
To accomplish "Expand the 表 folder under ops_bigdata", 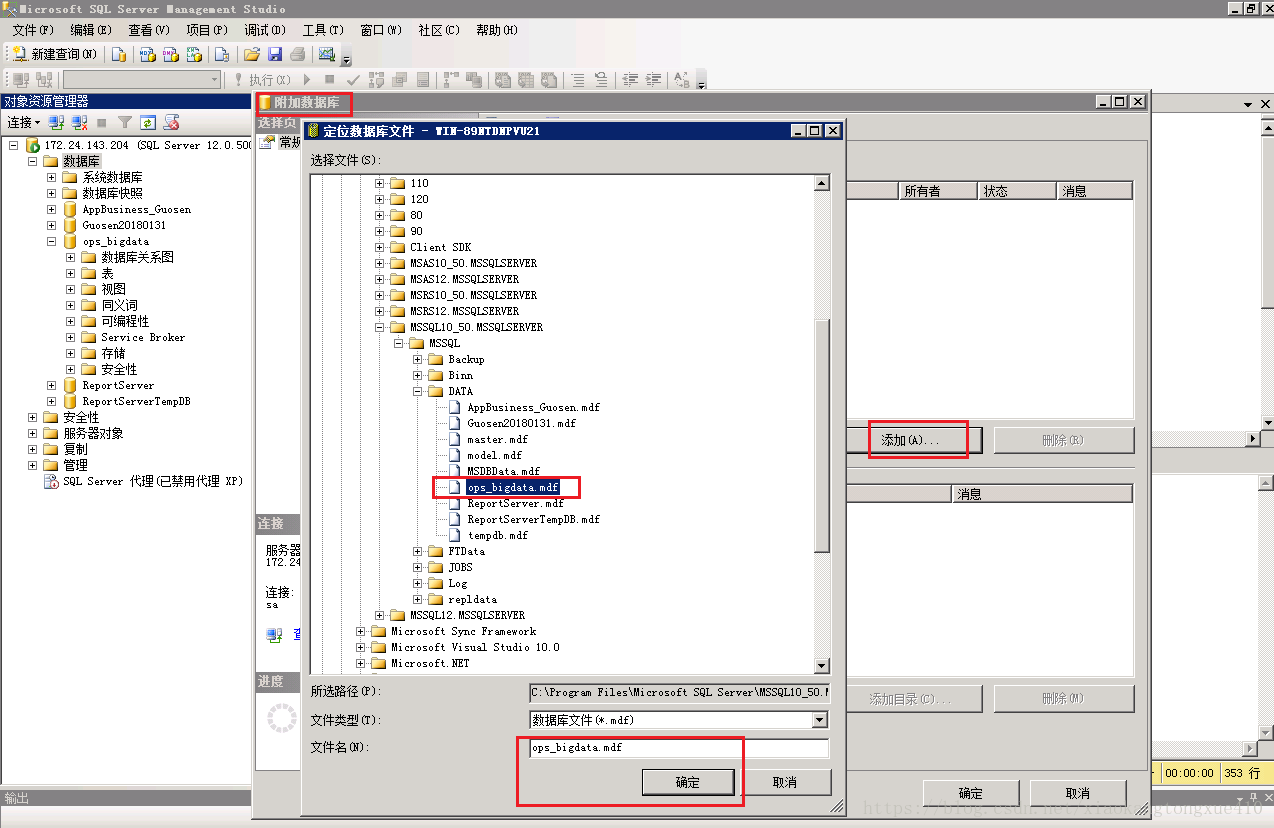I will tap(70, 273).
